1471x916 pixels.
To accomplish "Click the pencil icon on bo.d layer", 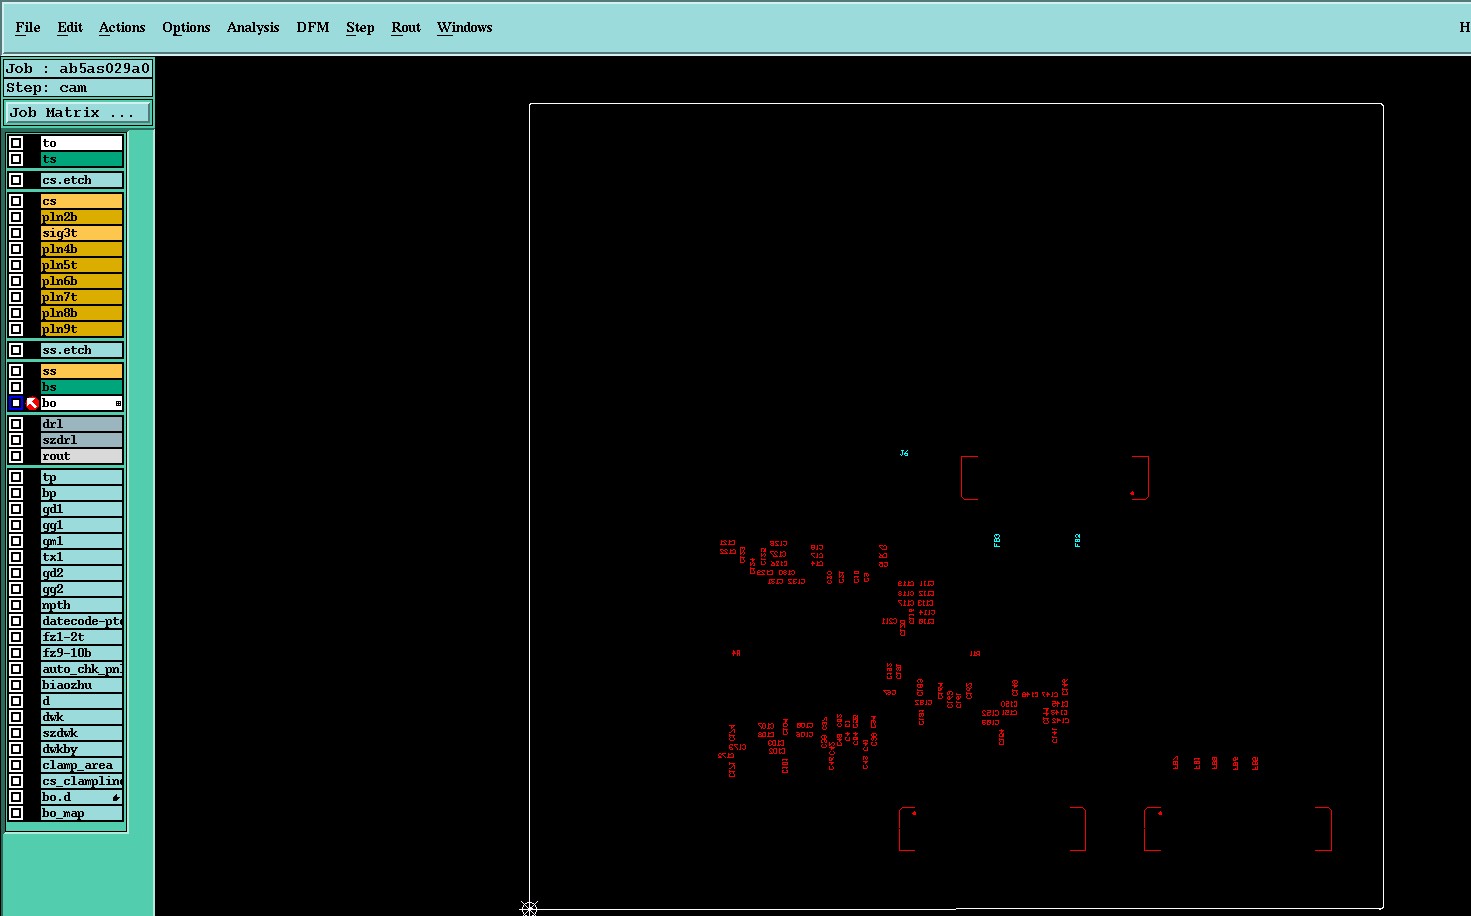I will click(116, 797).
